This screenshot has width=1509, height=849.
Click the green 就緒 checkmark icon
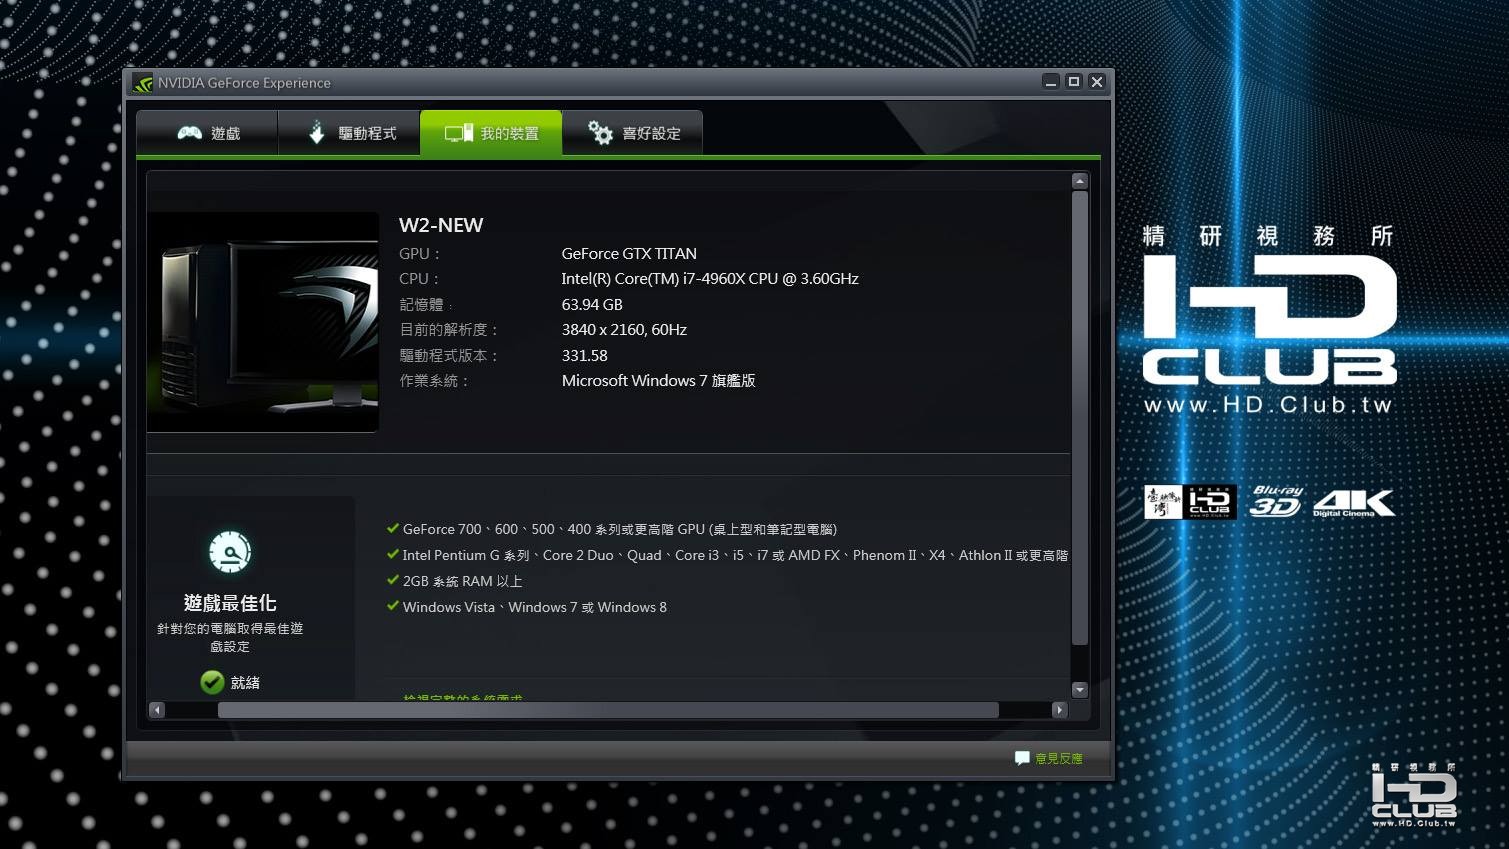pos(212,682)
